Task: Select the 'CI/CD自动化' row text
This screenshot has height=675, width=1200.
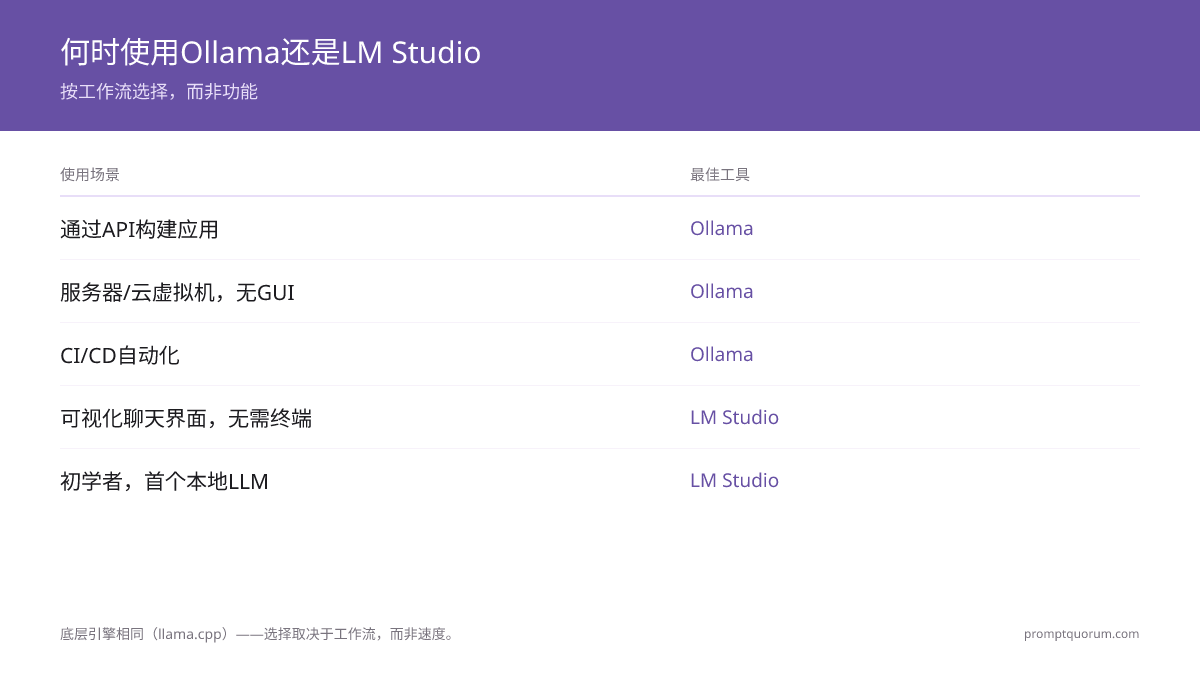Action: [120, 355]
